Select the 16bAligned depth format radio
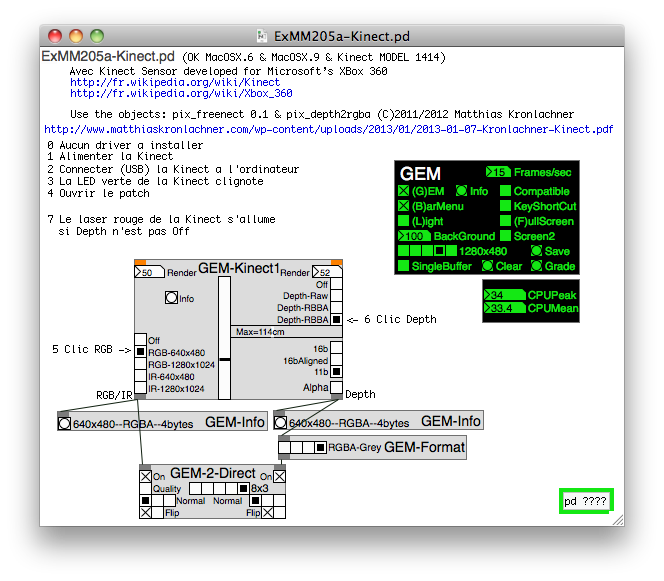Viewport: 664px width, 581px height. pos(336,360)
